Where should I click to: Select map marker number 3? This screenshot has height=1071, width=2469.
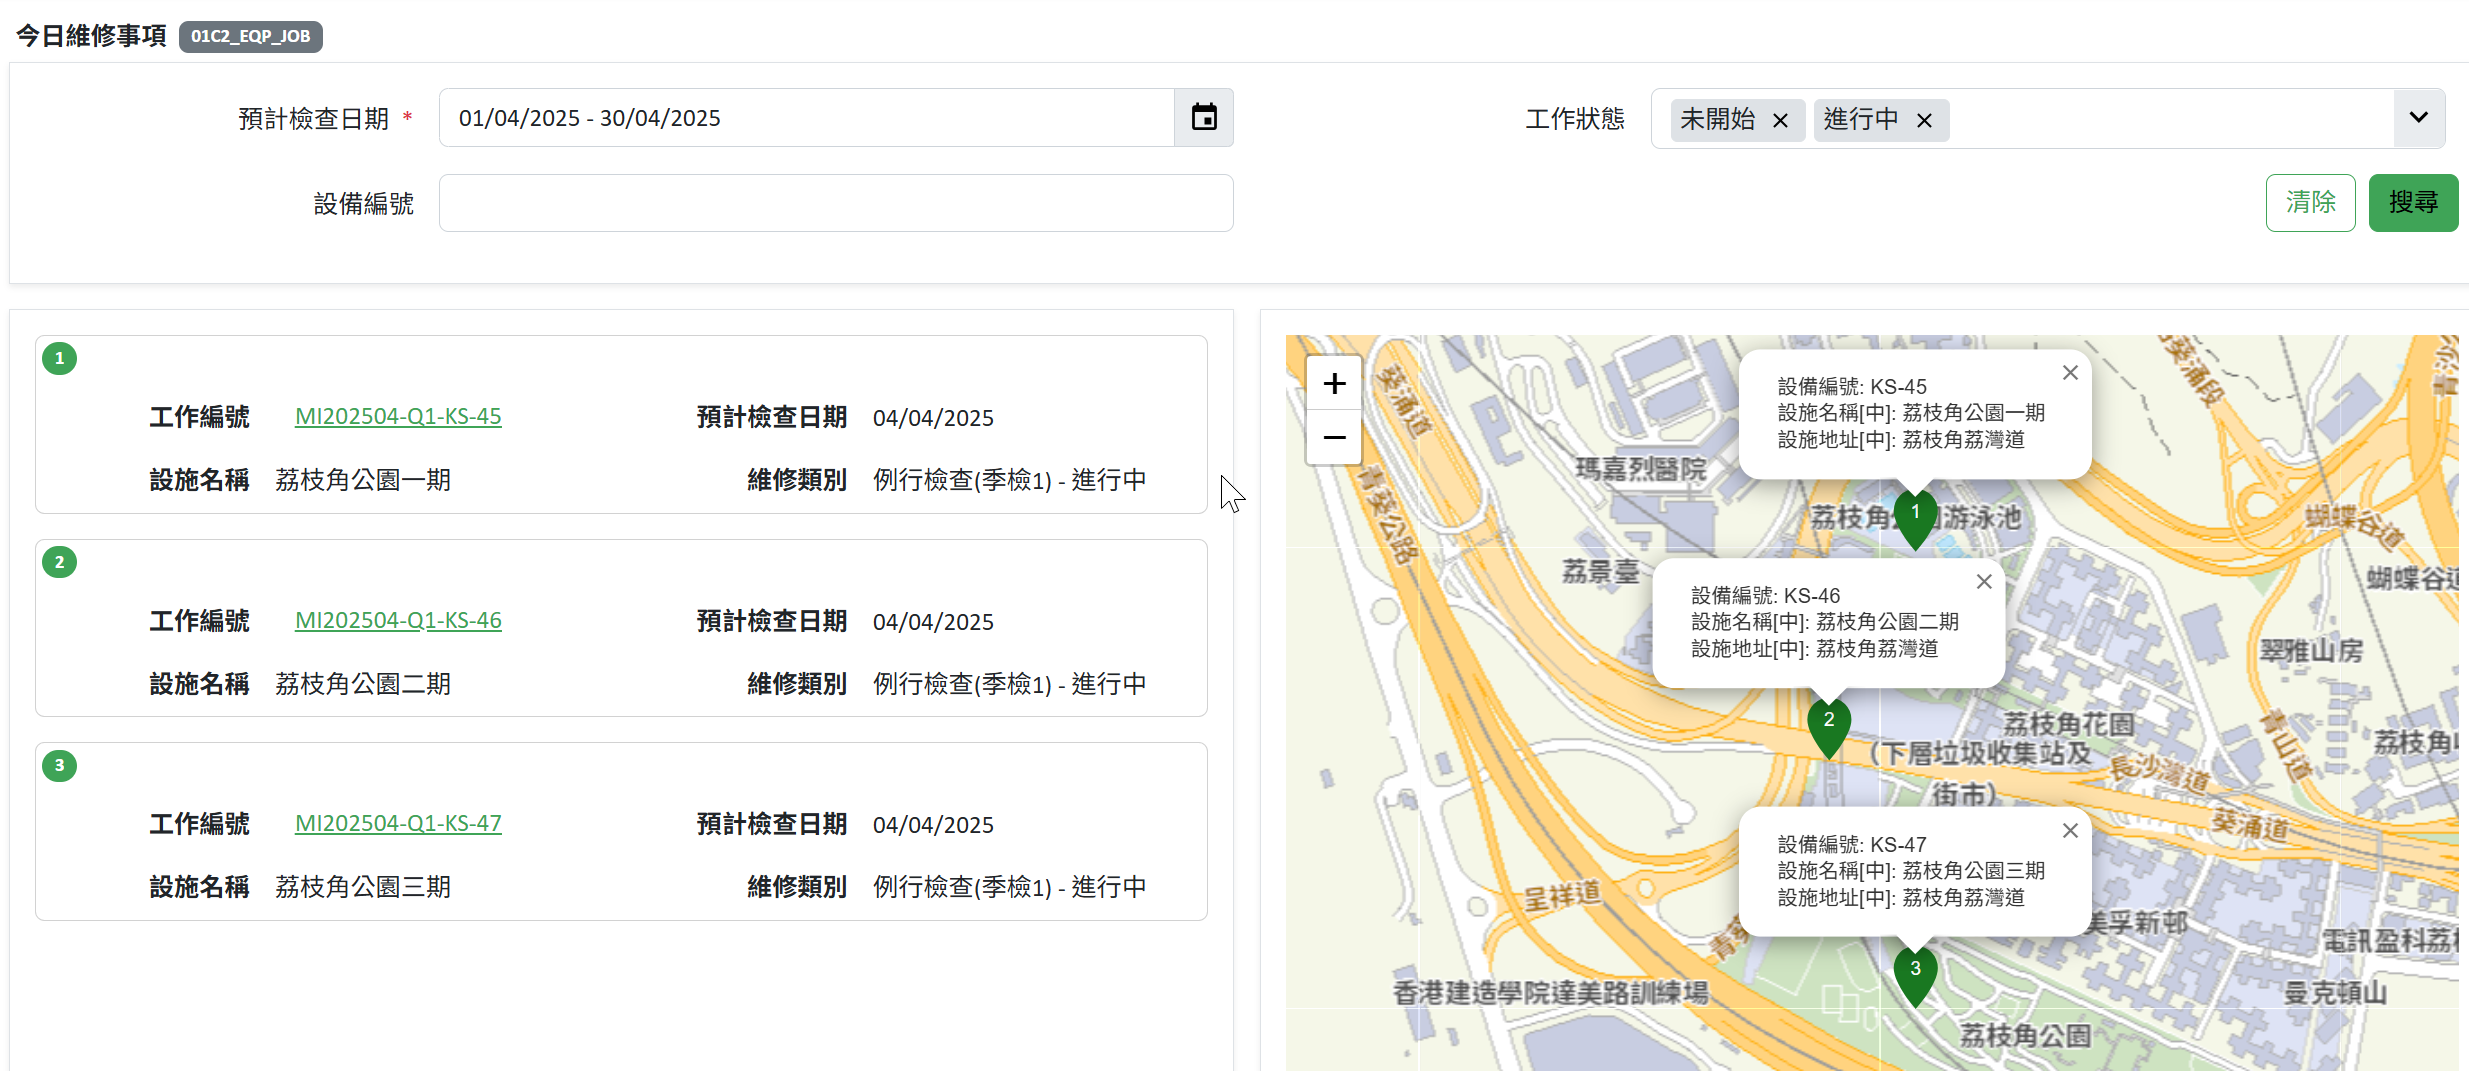[x=1915, y=976]
